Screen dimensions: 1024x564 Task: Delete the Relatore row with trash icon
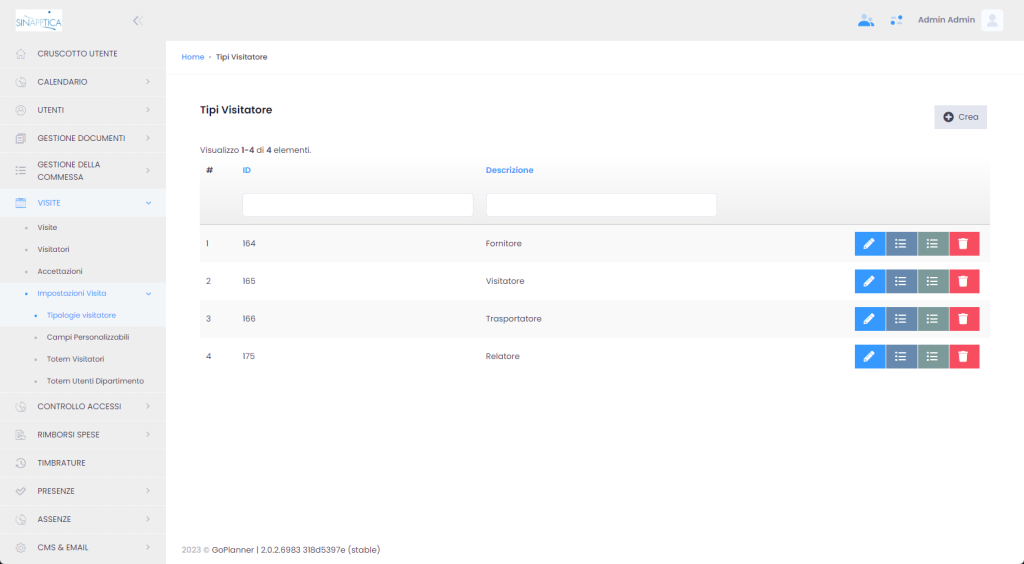pos(964,356)
